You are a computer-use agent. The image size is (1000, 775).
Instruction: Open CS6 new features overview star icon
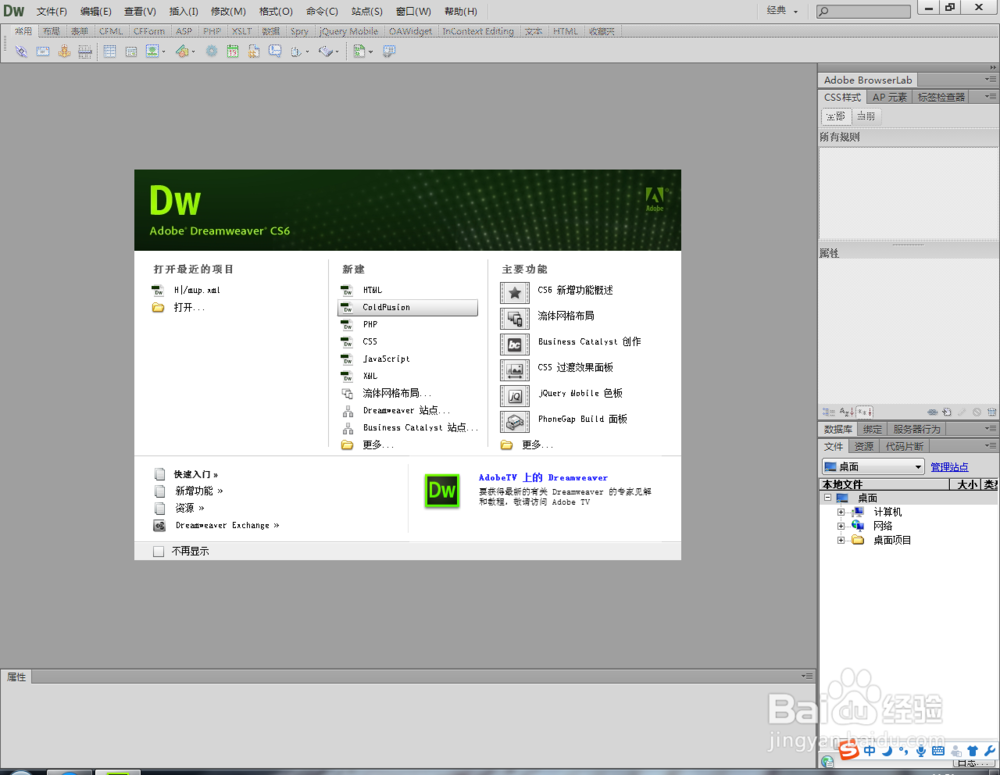pyautogui.click(x=515, y=293)
